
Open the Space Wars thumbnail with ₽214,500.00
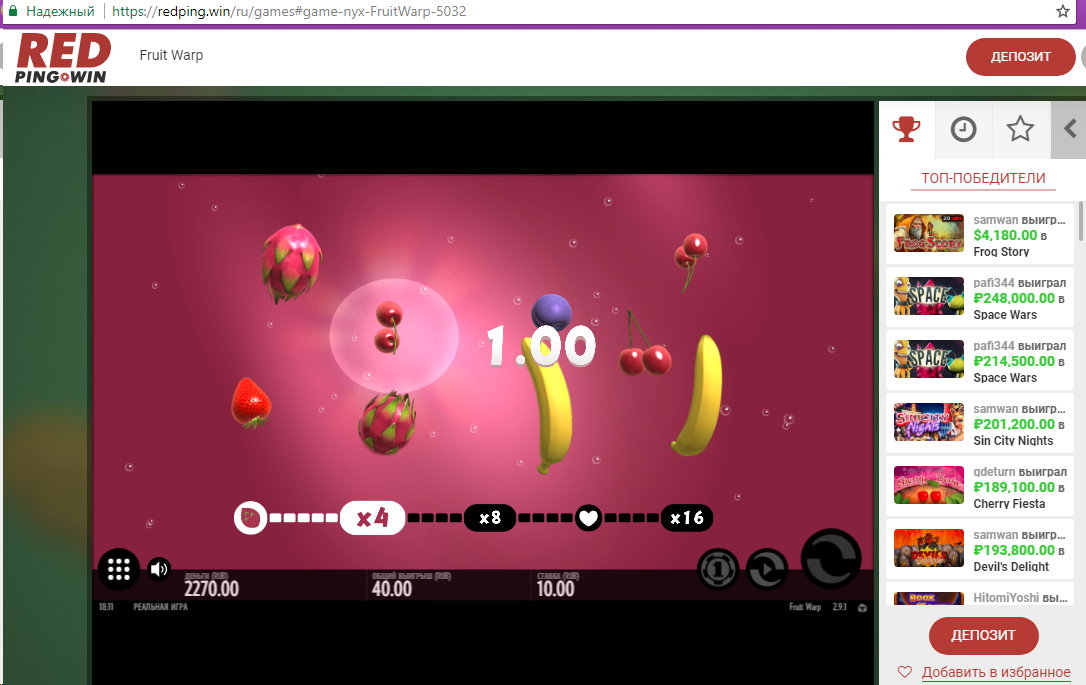(x=928, y=359)
